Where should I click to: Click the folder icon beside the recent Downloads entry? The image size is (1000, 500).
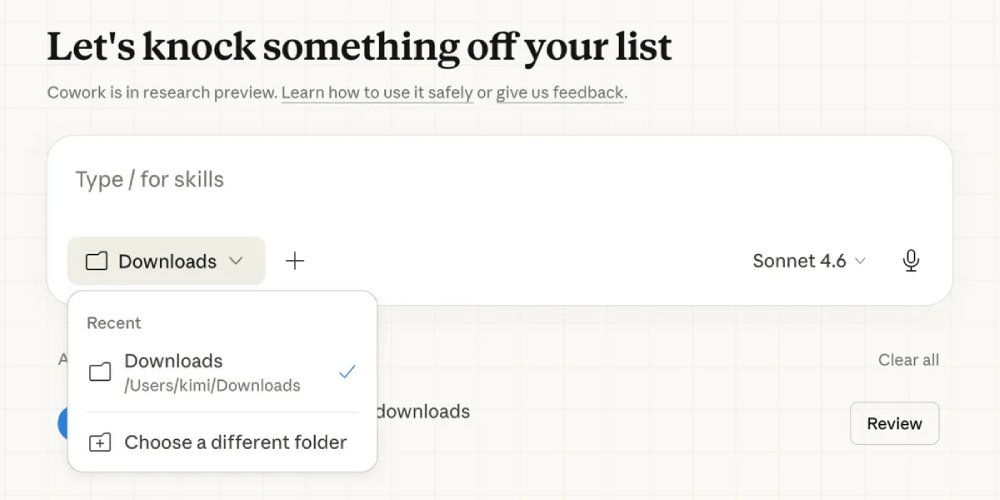100,372
